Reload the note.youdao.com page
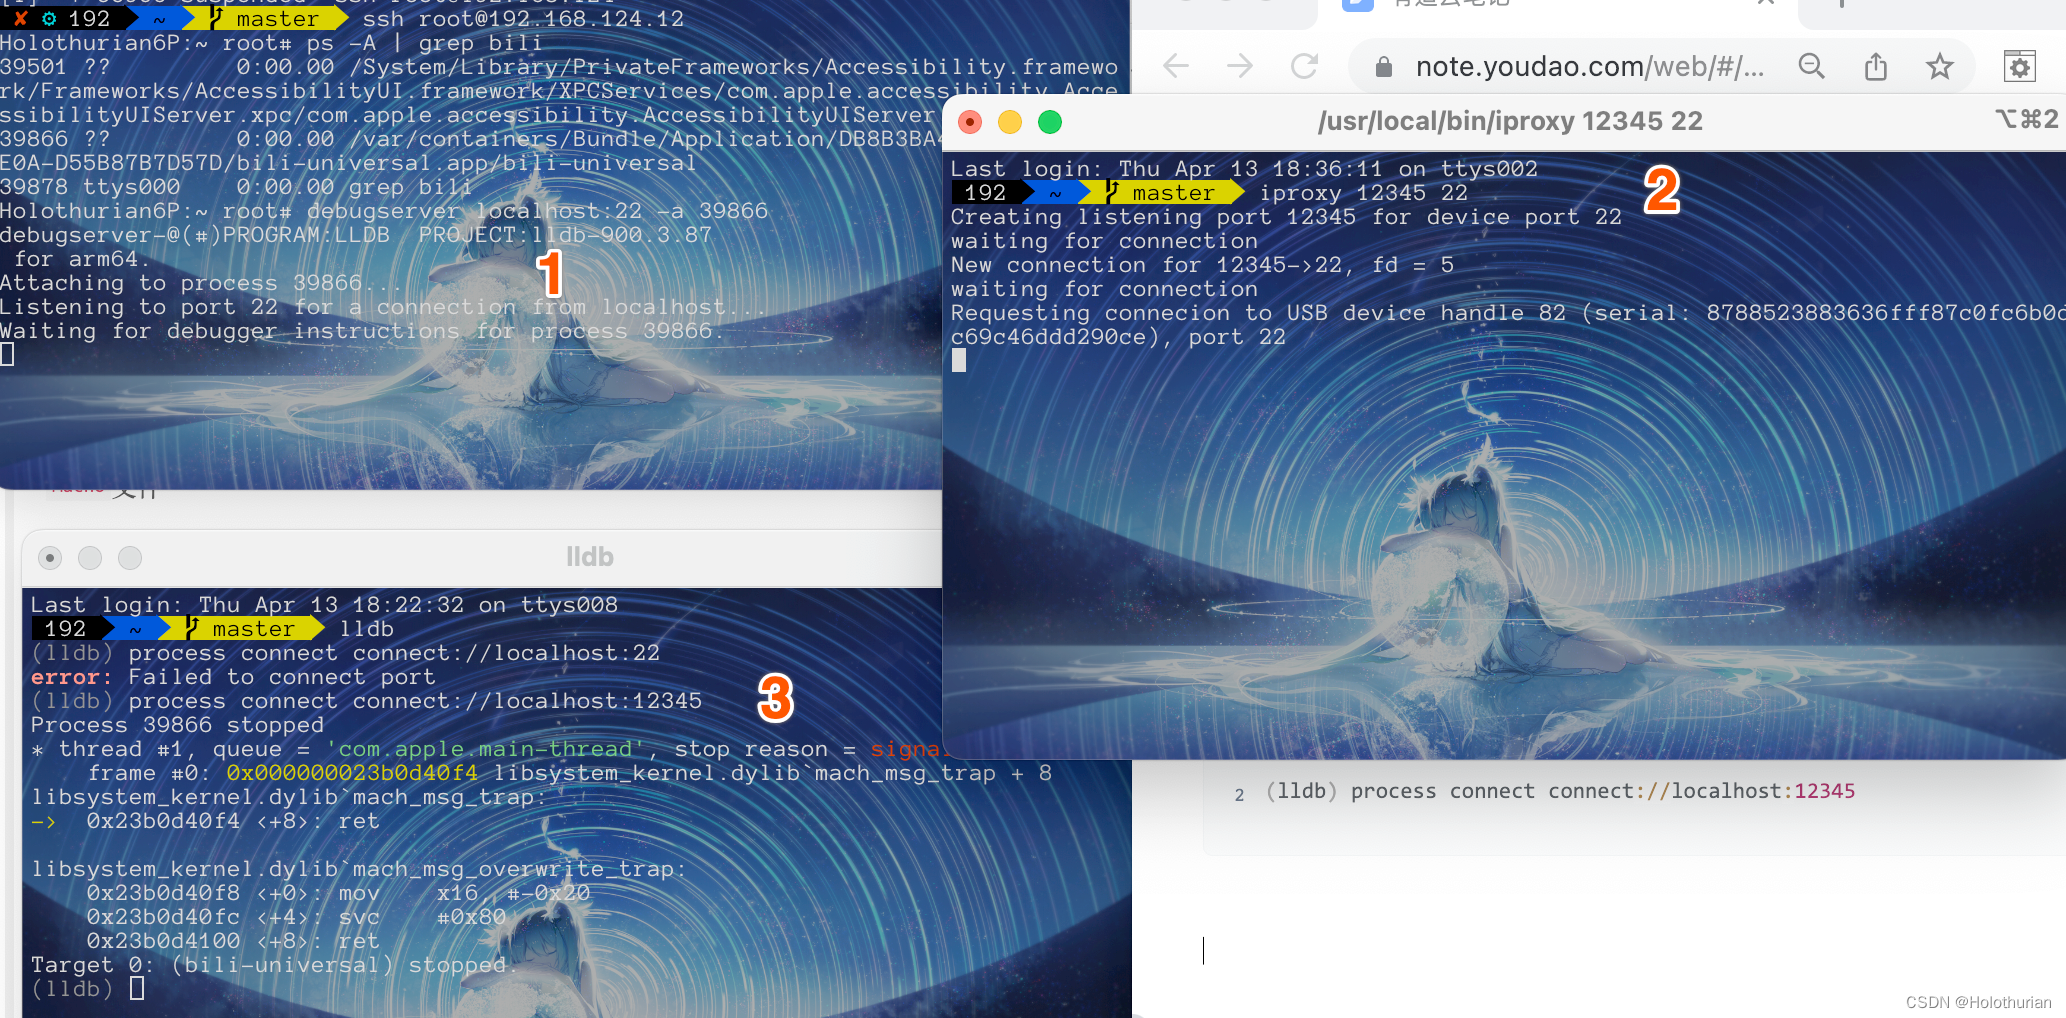This screenshot has width=2066, height=1018. click(1304, 67)
